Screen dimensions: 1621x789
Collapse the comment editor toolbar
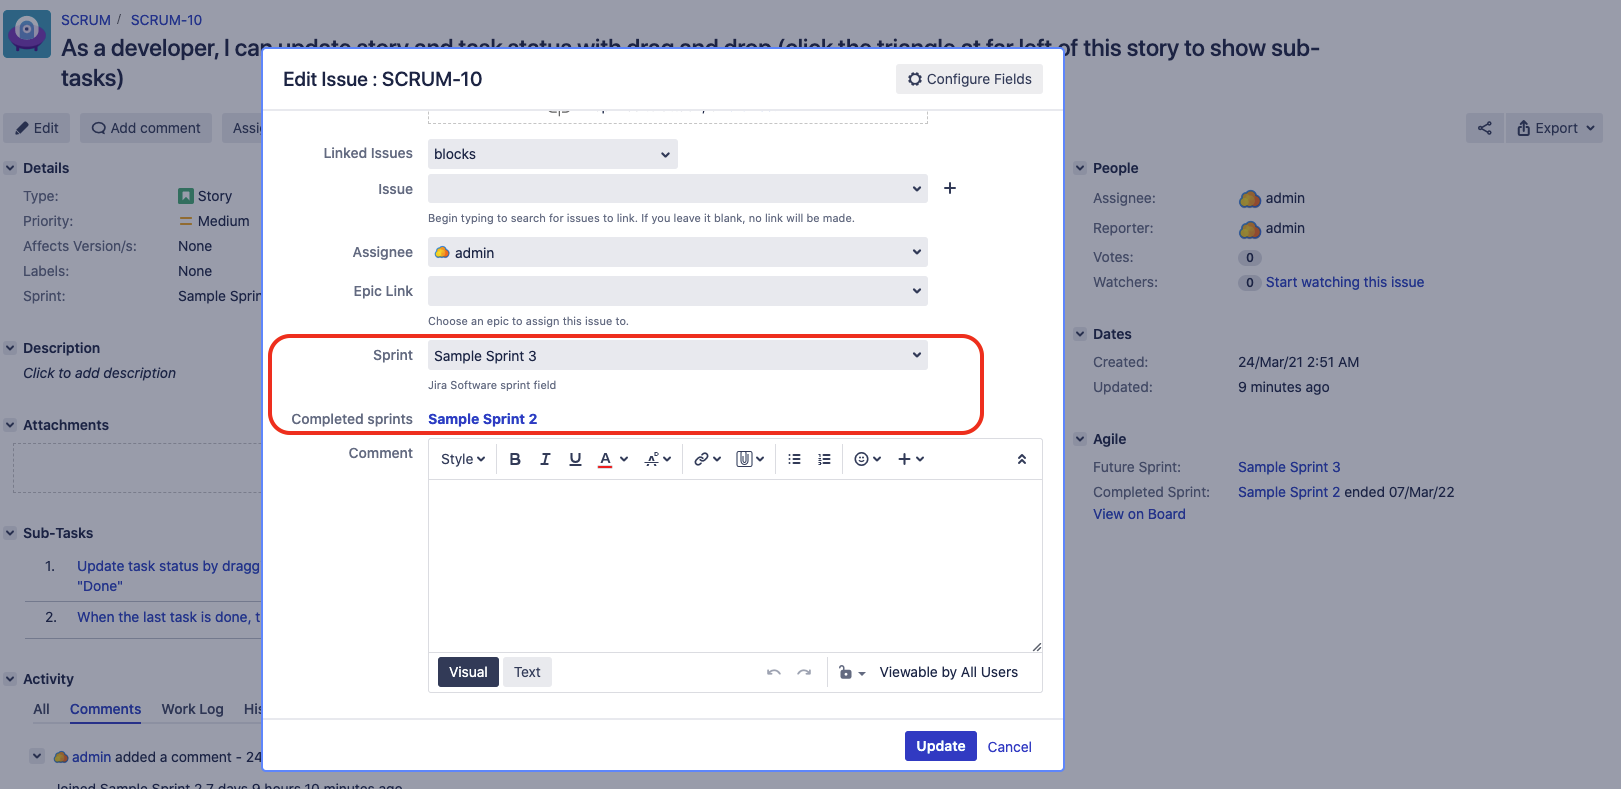tap(1022, 459)
